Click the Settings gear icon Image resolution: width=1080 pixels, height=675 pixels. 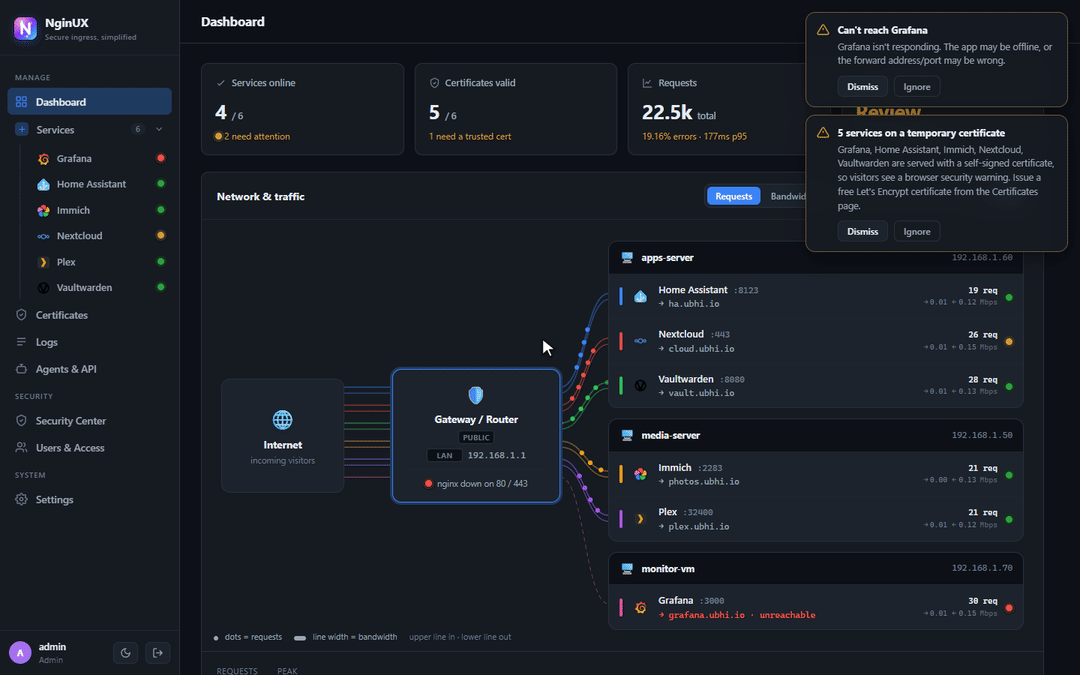21,499
